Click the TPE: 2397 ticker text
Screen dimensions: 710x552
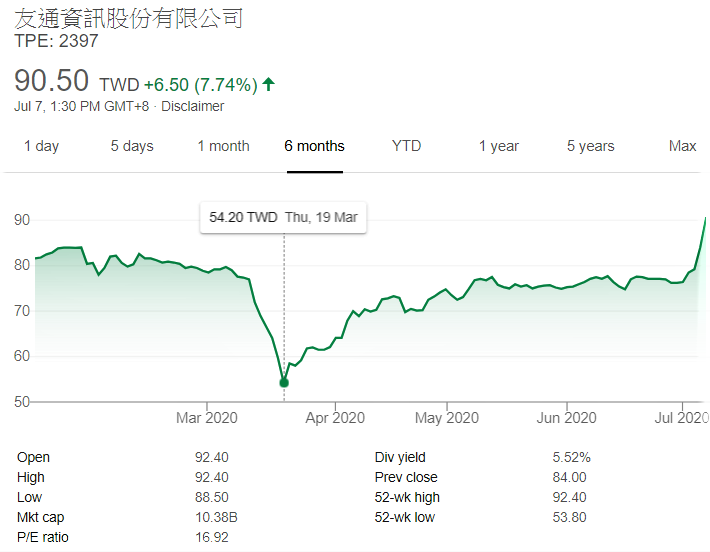[56, 41]
